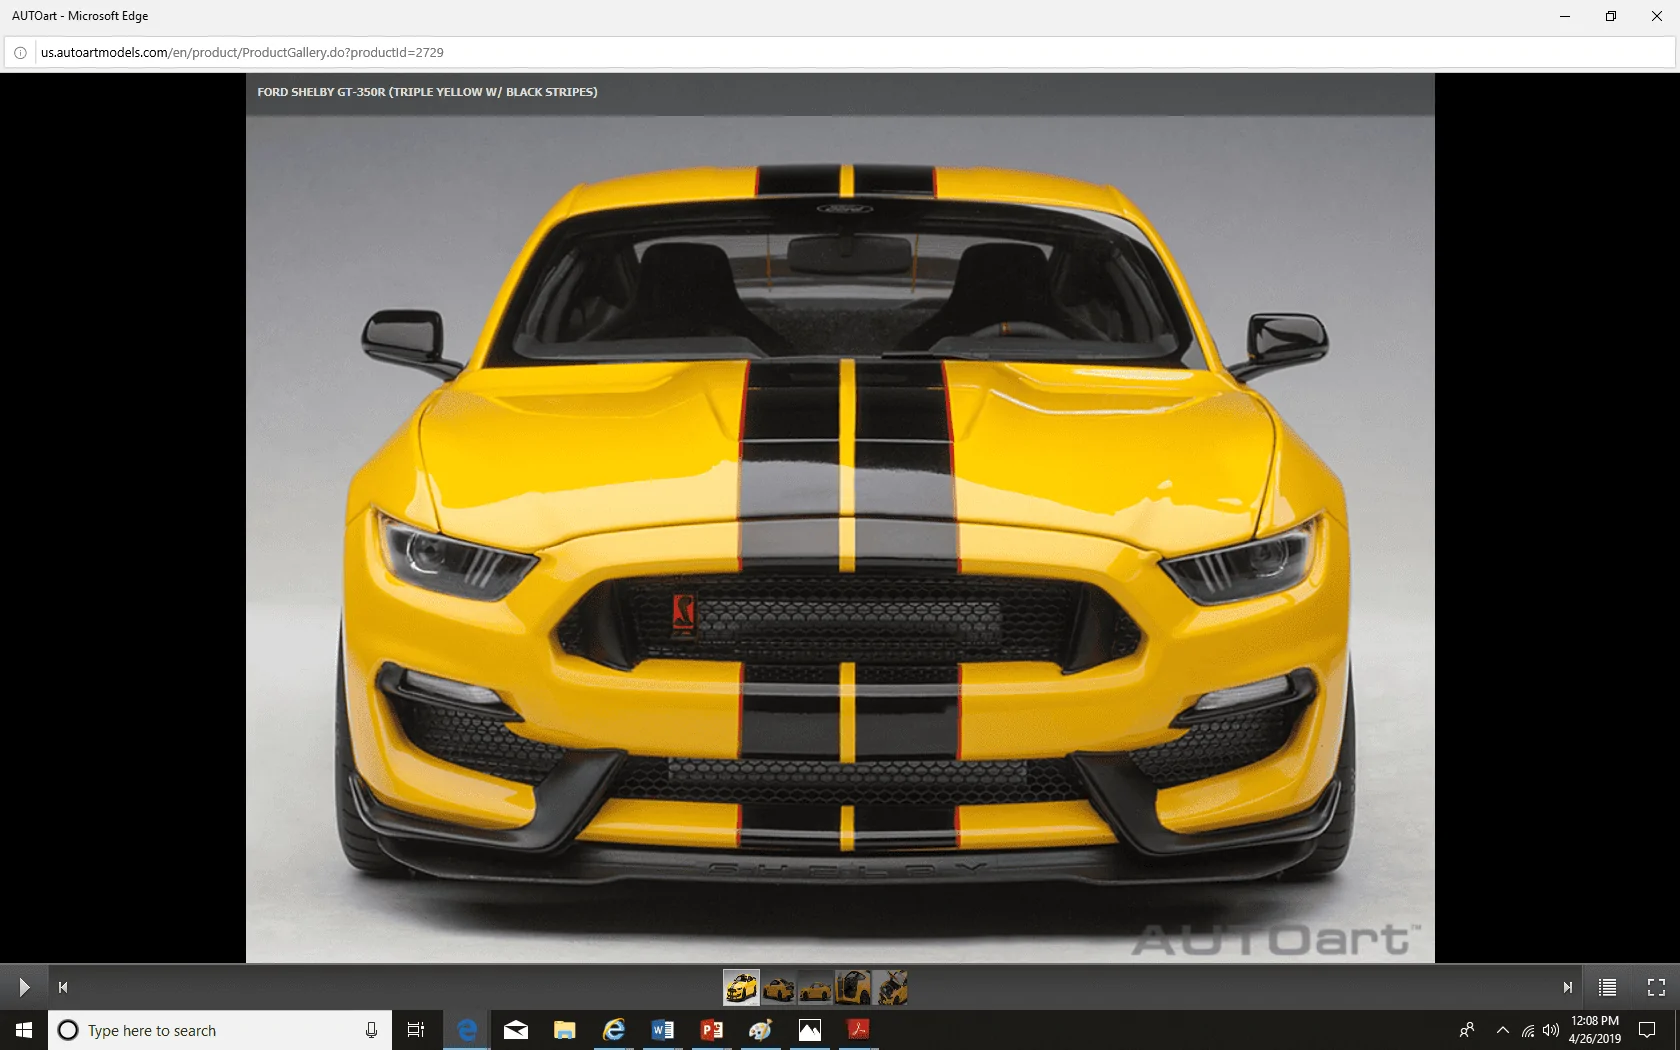
Task: Select the fifth car thumbnail
Action: (890, 987)
